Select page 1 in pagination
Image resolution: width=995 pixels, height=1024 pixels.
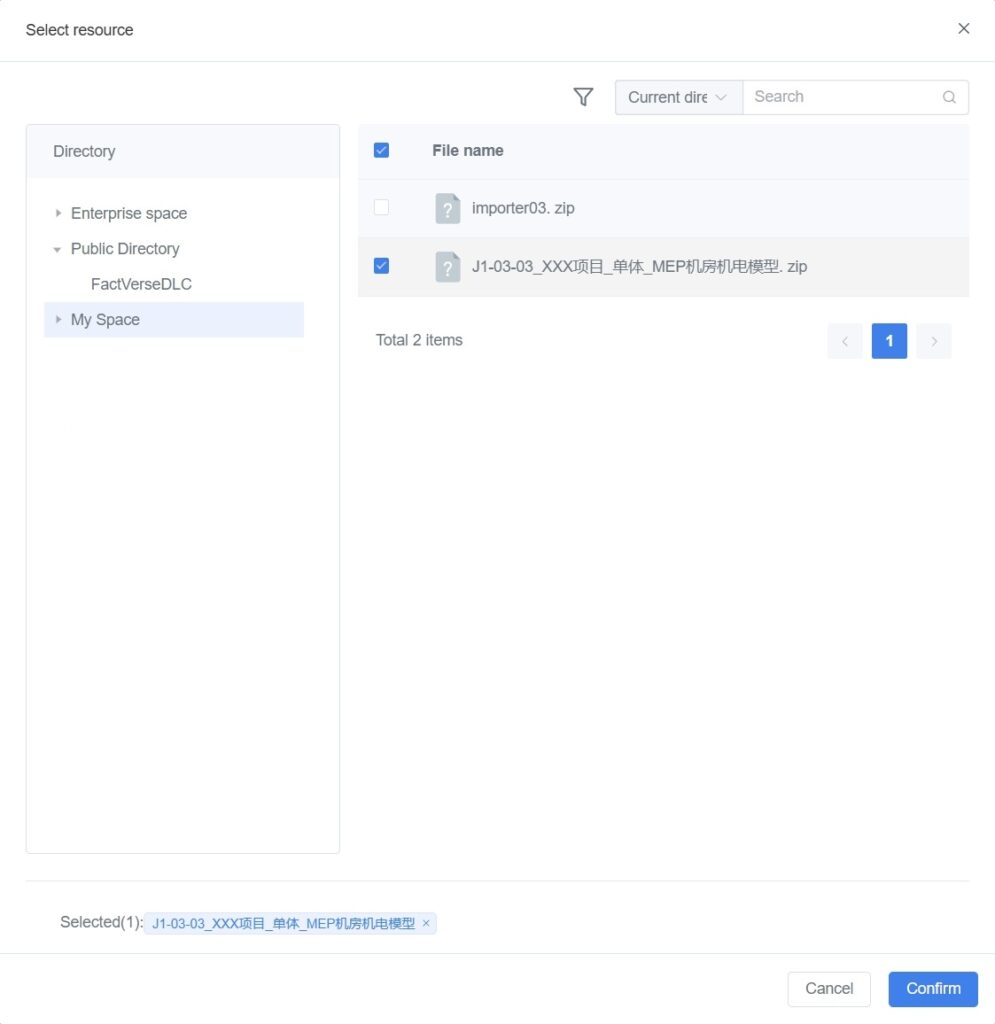coord(889,341)
